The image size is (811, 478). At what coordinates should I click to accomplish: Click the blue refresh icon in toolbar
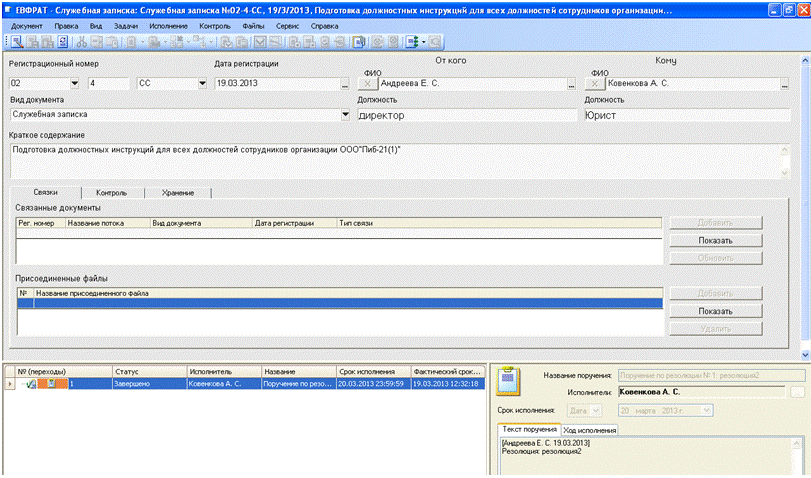coord(63,42)
